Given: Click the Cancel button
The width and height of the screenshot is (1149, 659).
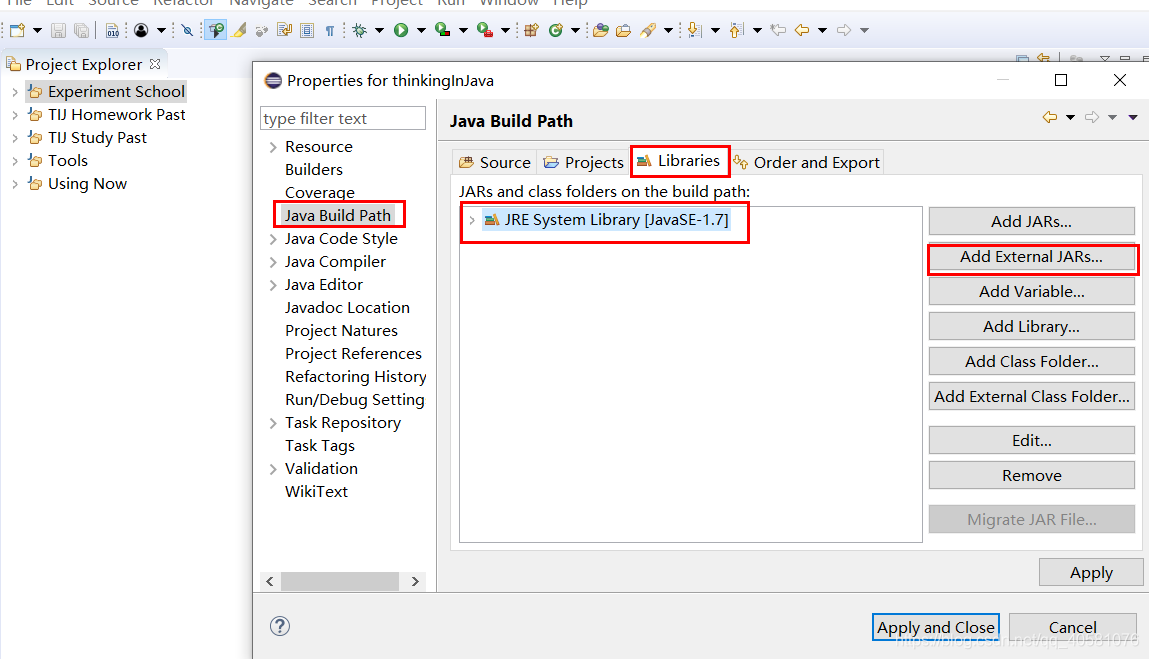Looking at the screenshot, I should tap(1073, 627).
